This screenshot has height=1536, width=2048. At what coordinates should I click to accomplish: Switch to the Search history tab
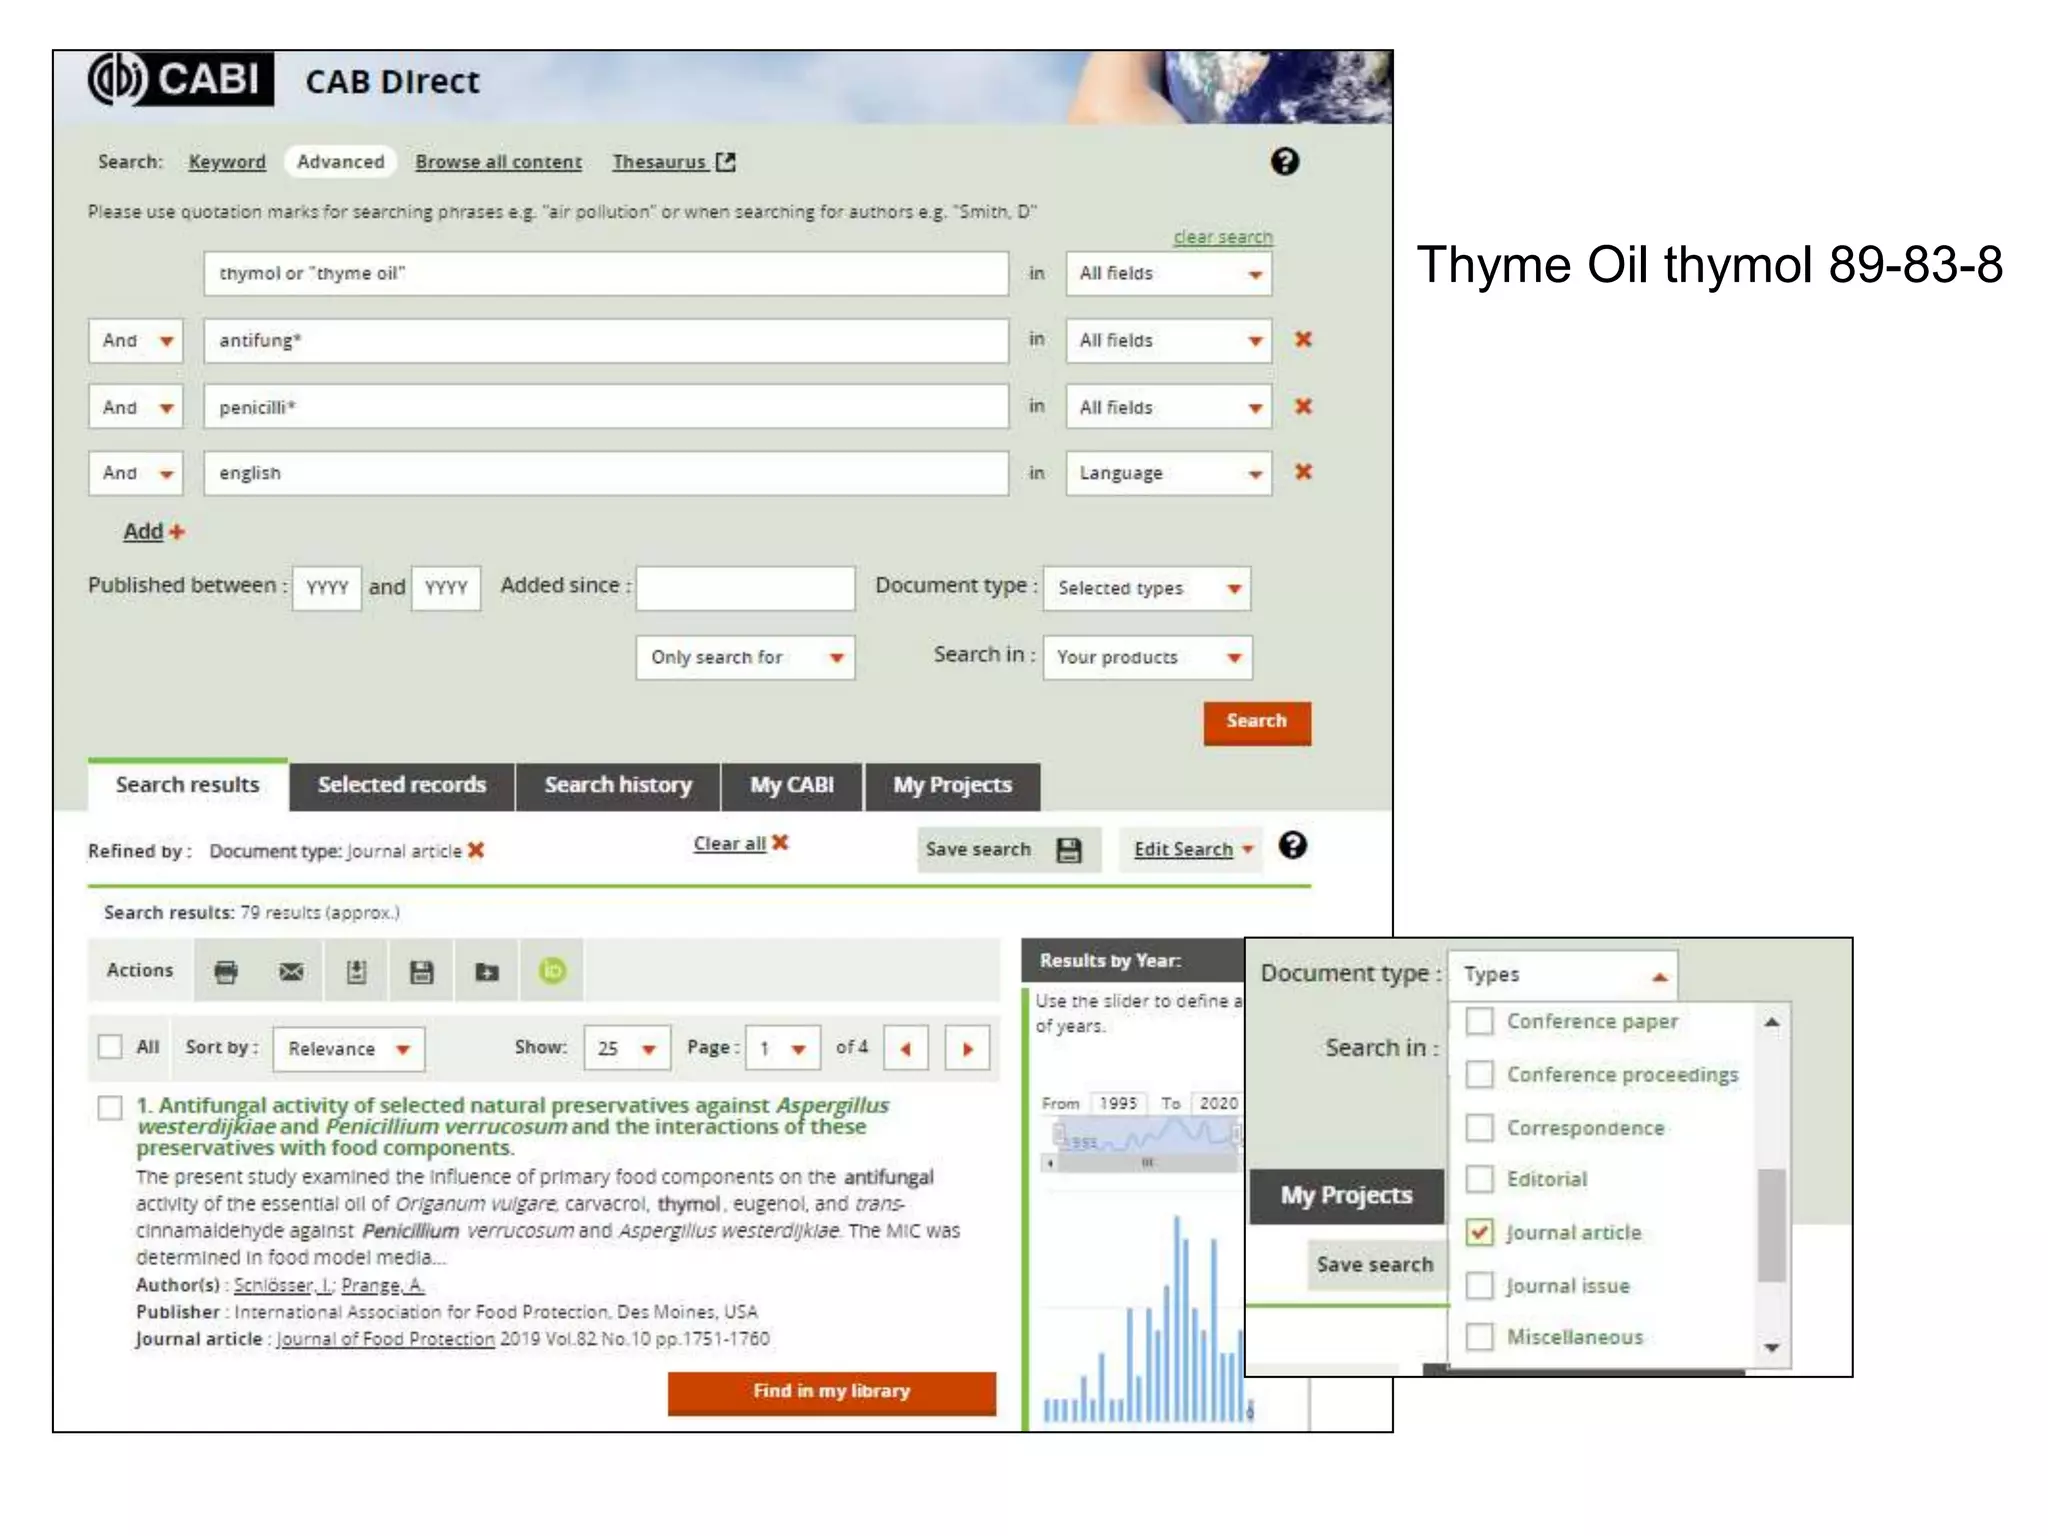[618, 785]
